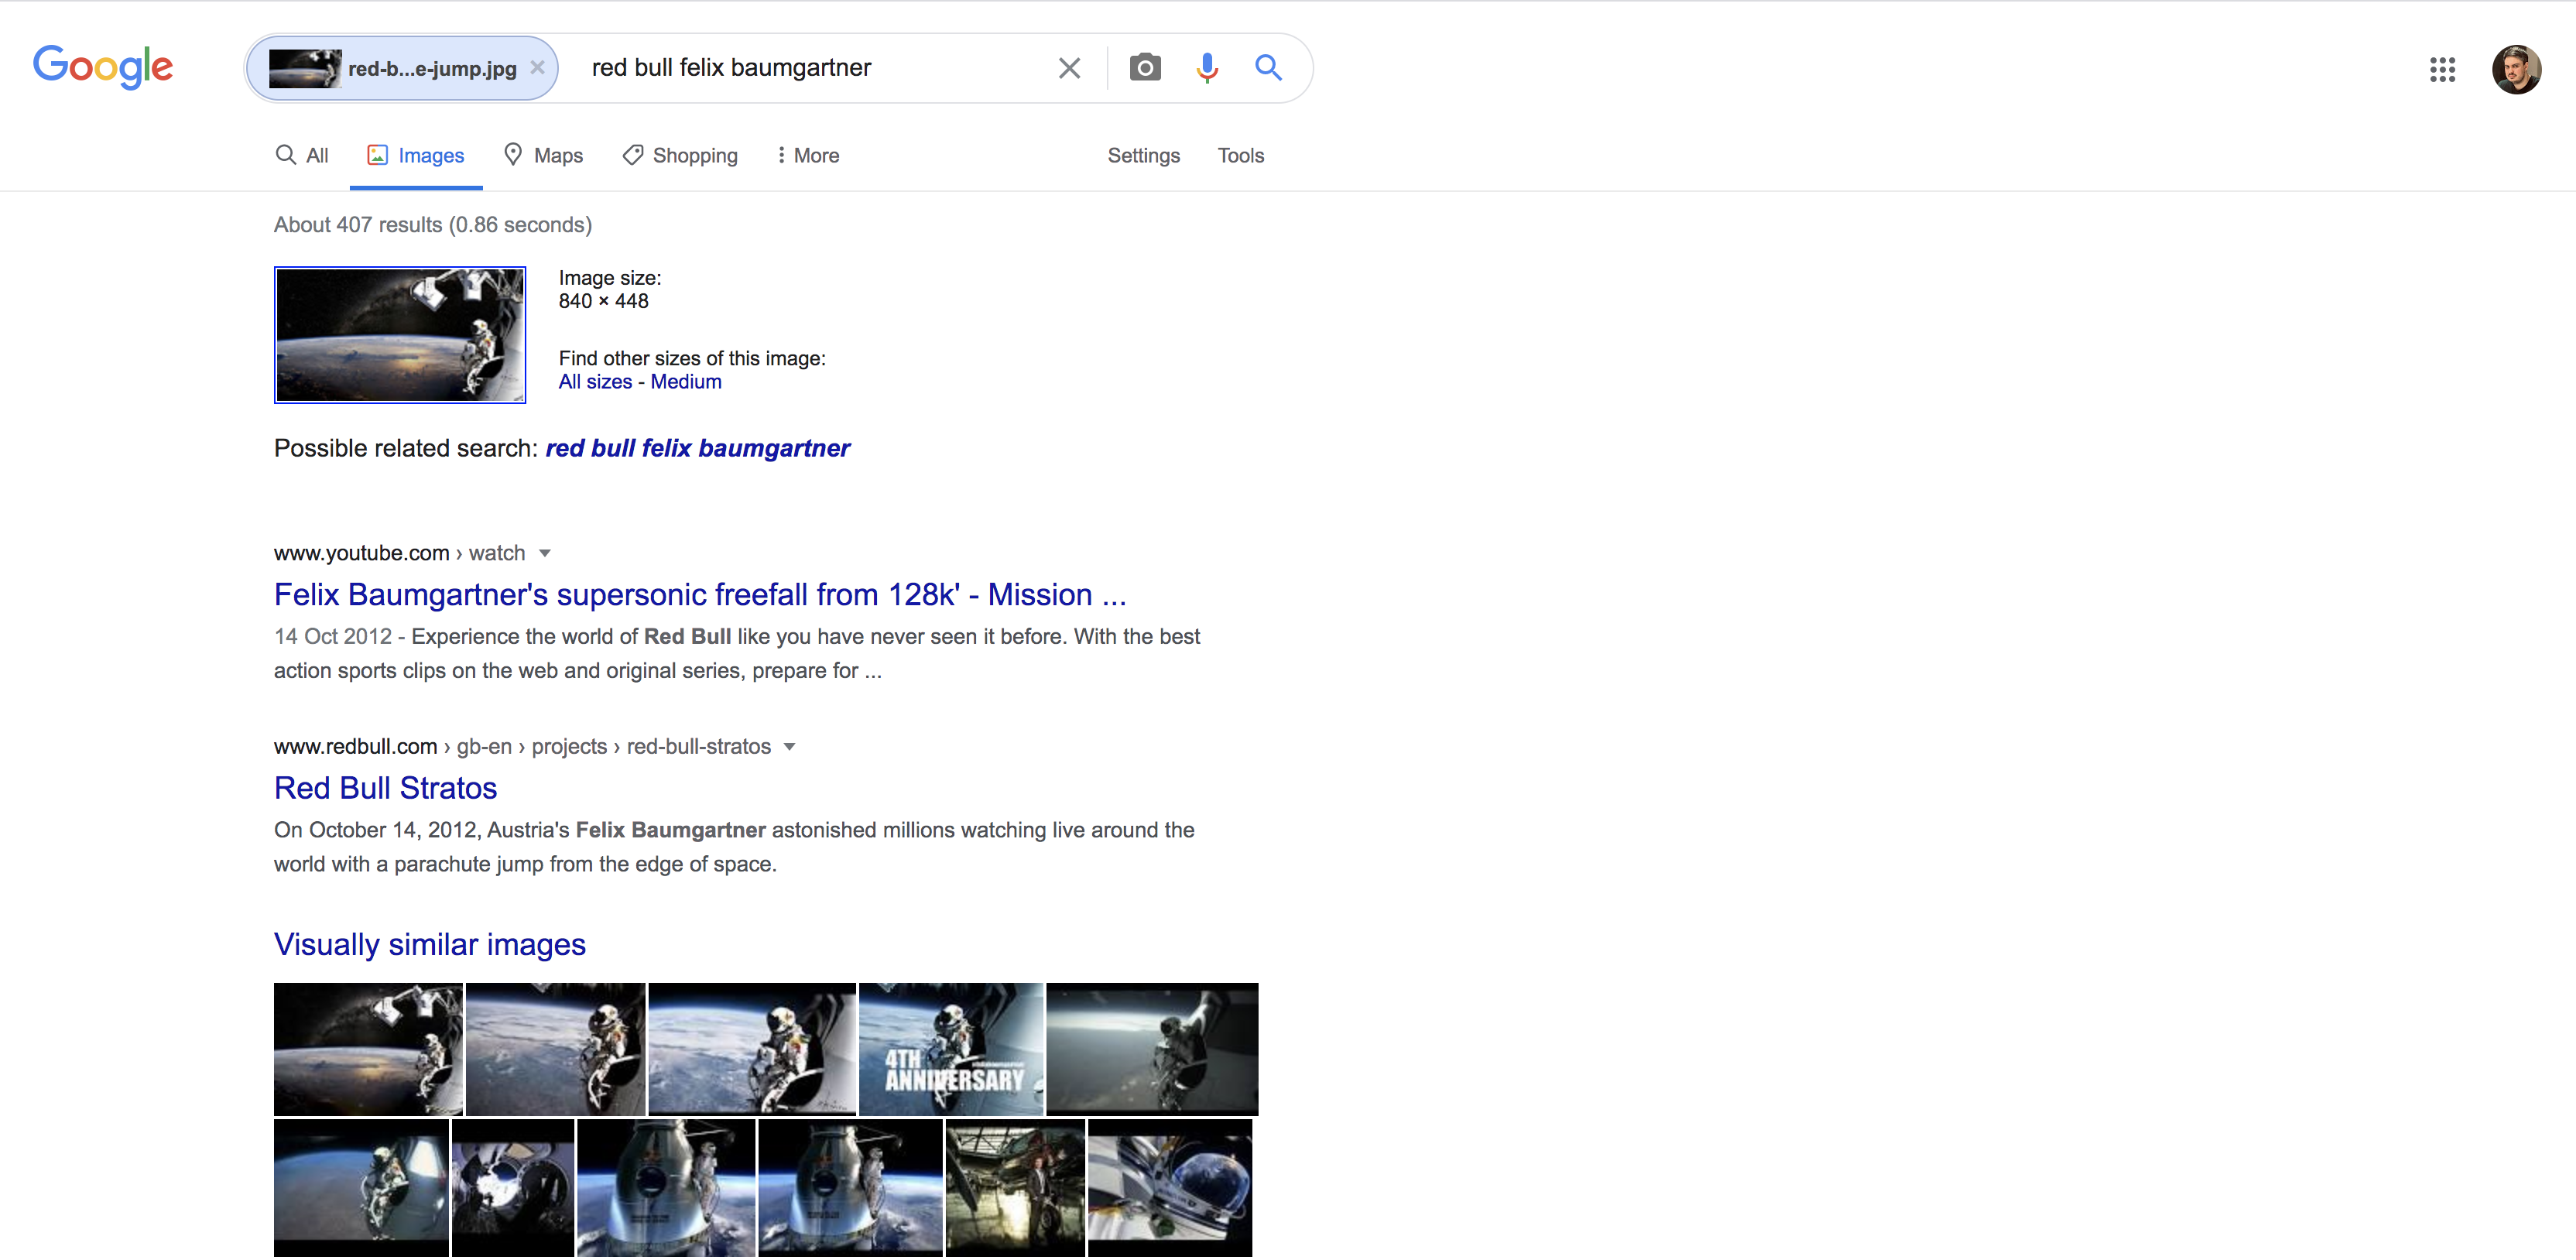Expand the Red Bull result dropdown arrow

[790, 746]
